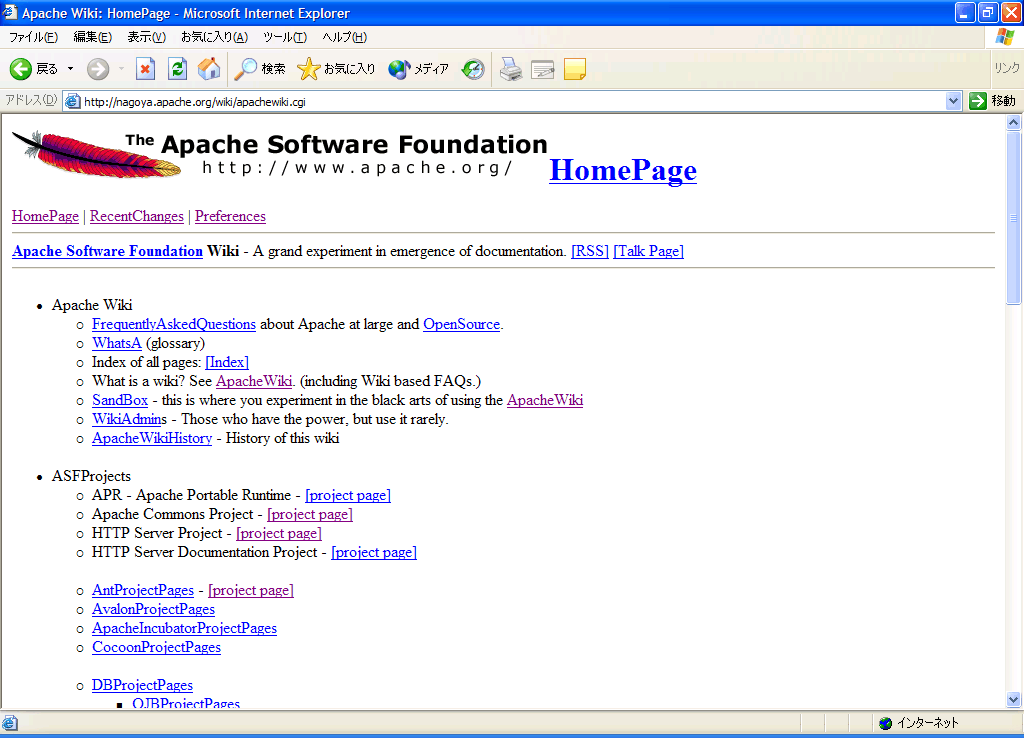The width and height of the screenshot is (1024, 738).
Task: Click the IE page icon in the status bar
Action: click(x=10, y=723)
